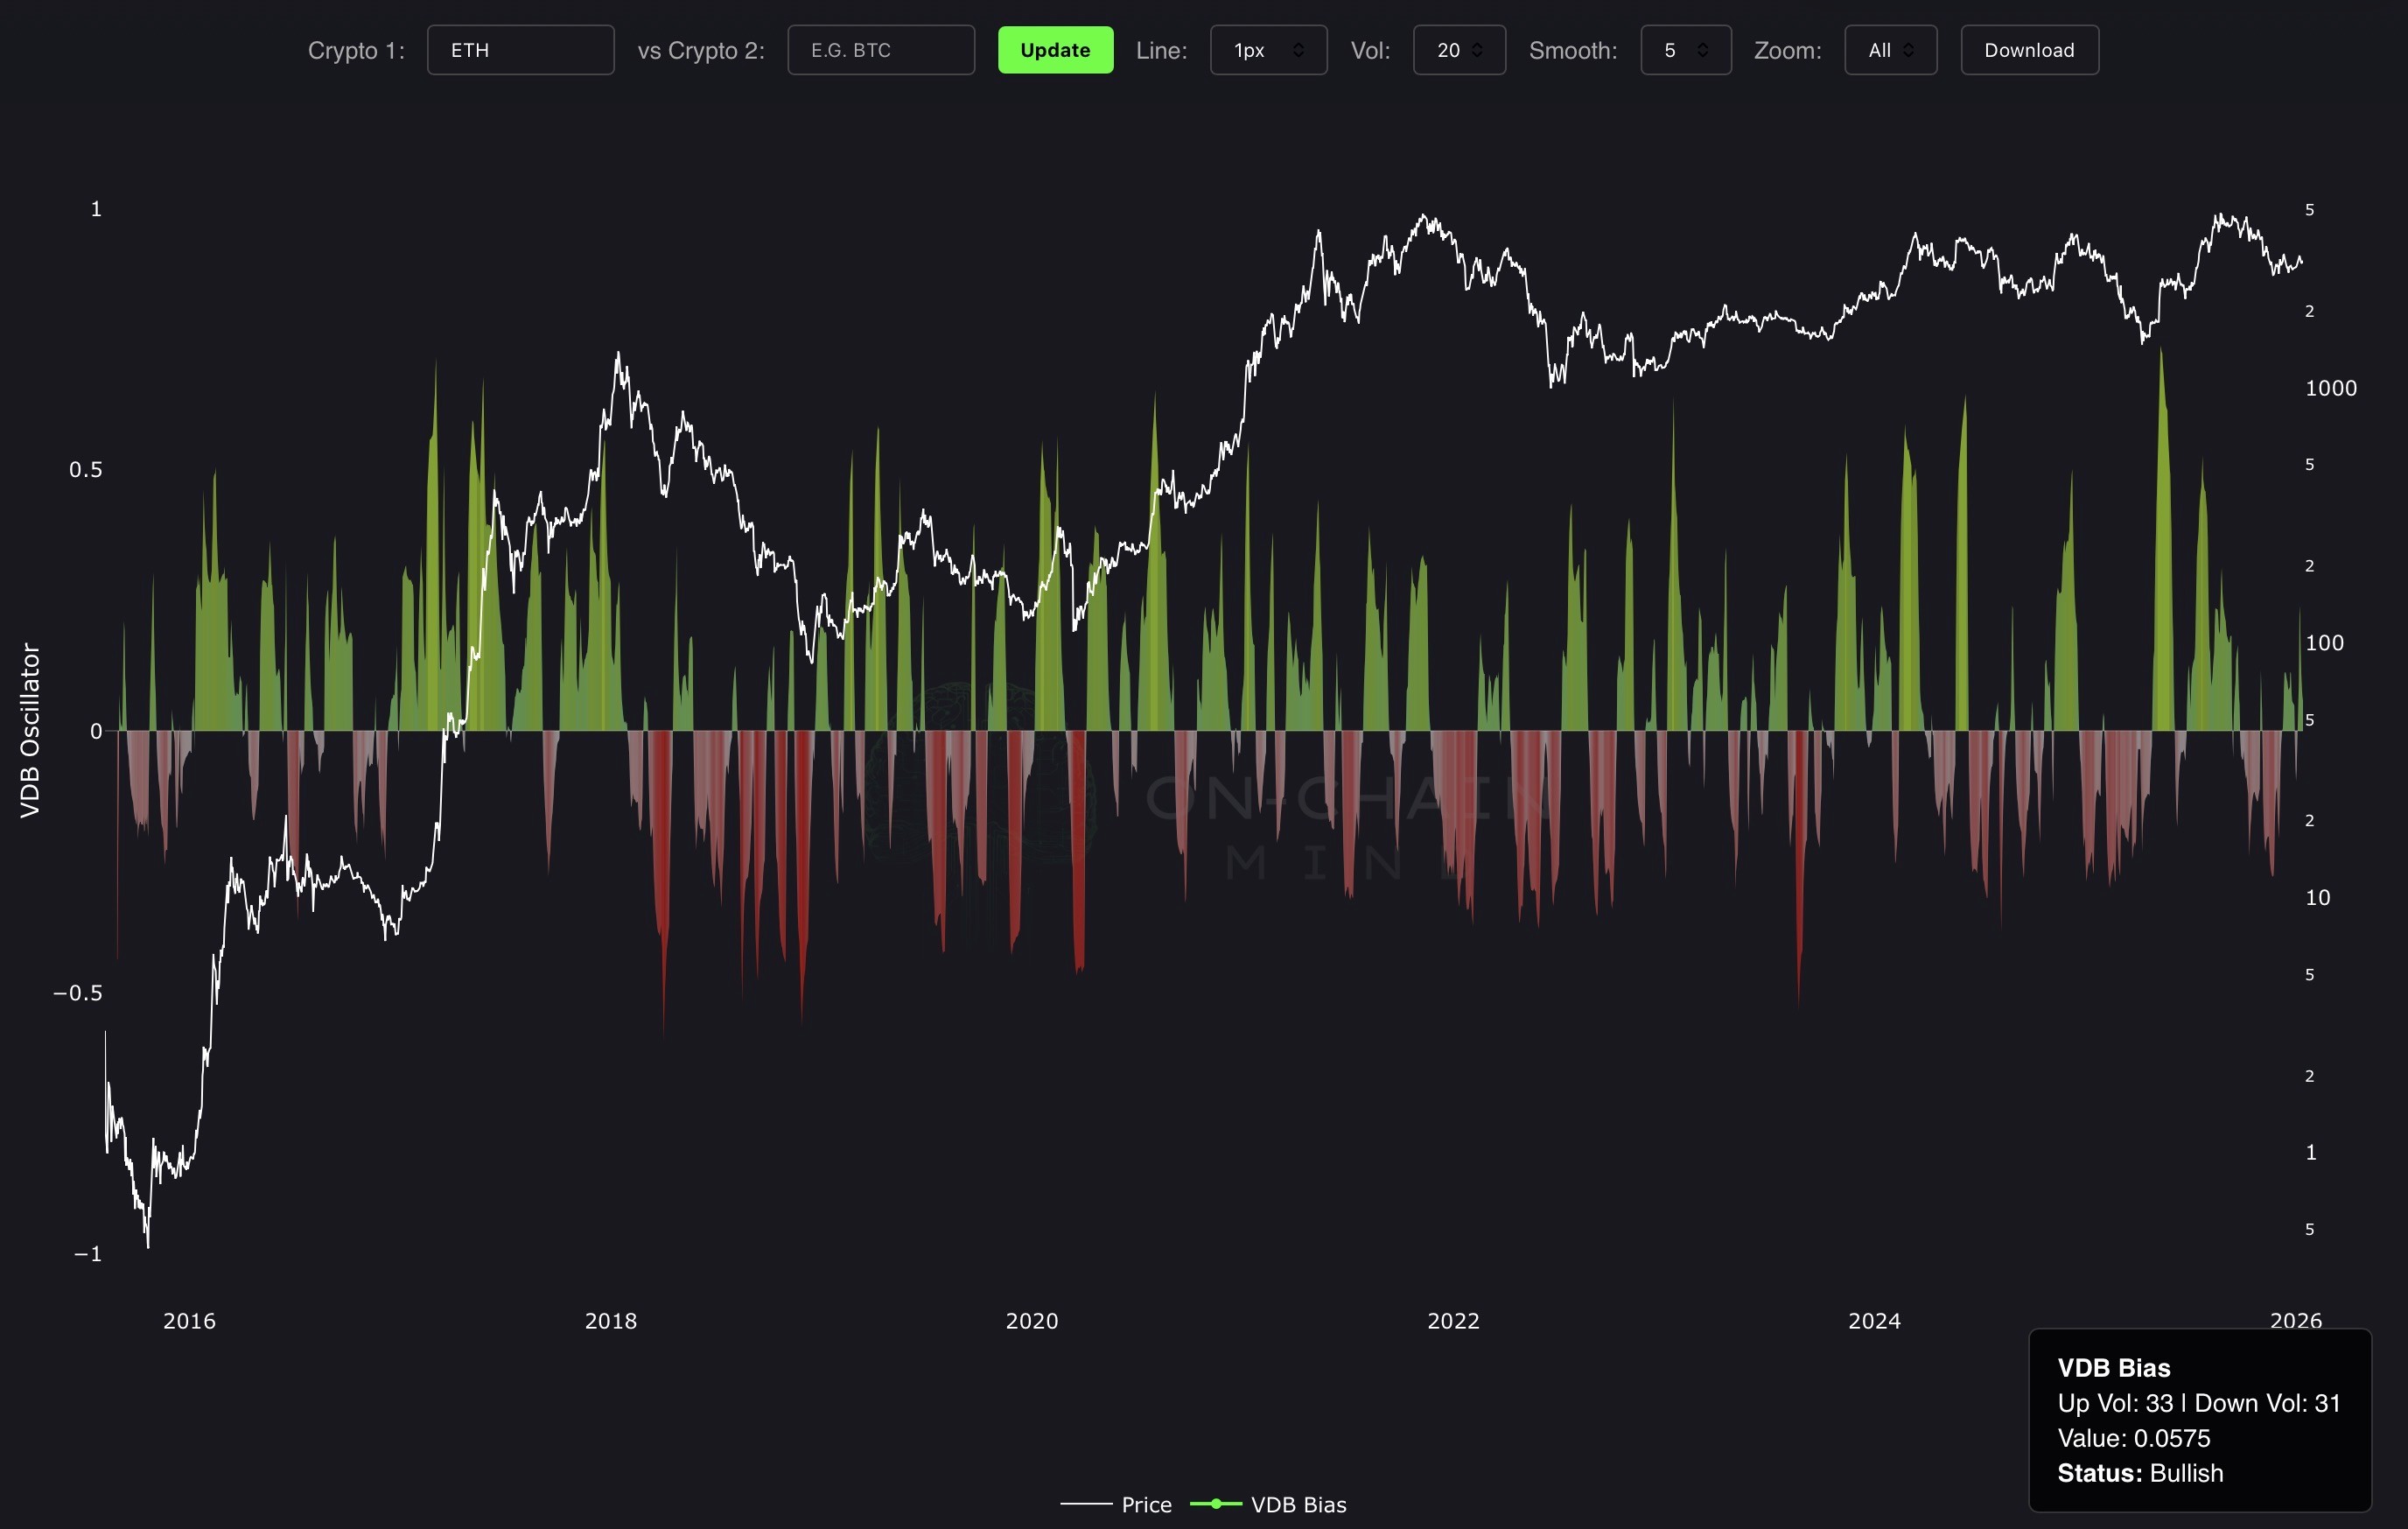Open the Smooth value dropdown
This screenshot has width=2408, height=1529.
1685,50
